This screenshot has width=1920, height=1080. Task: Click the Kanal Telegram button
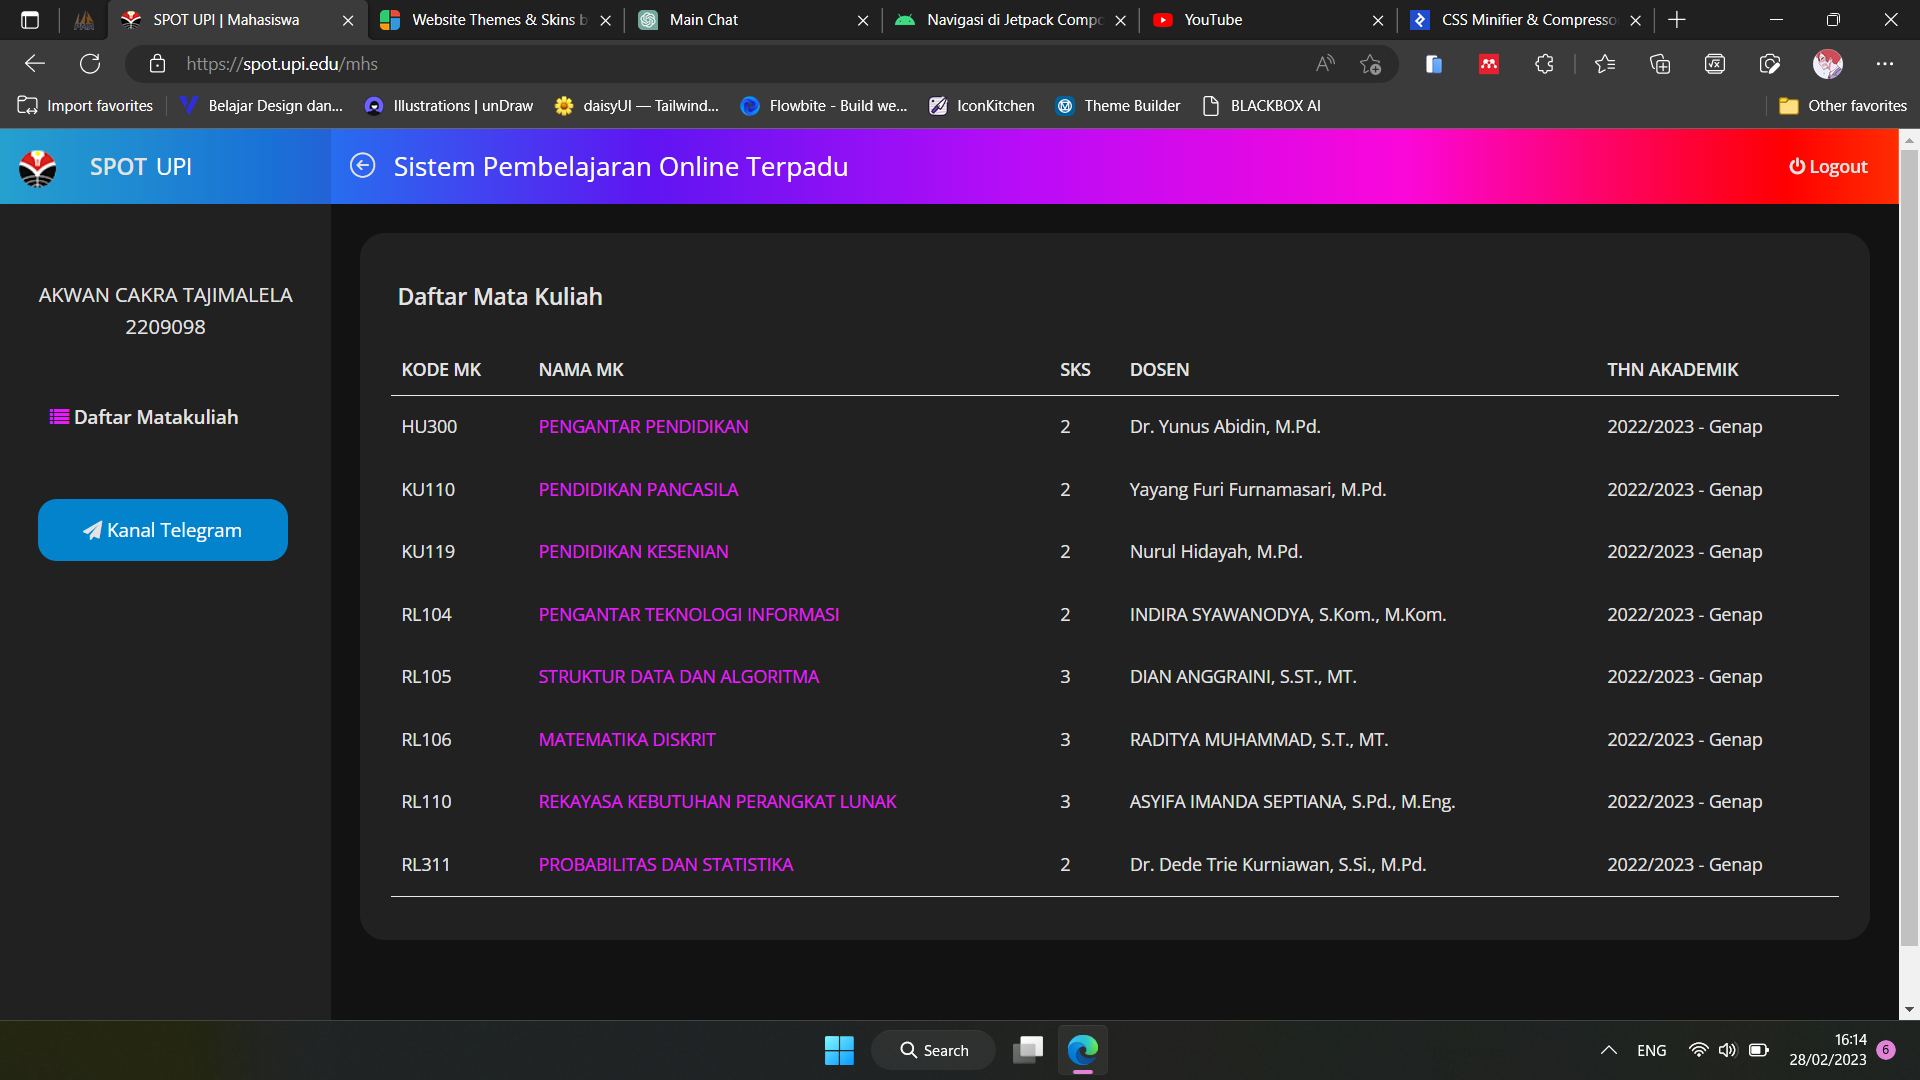[163, 530]
